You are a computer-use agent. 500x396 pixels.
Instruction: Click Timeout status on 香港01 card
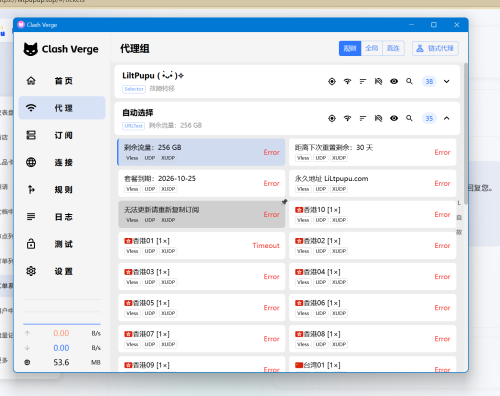pyautogui.click(x=266, y=246)
